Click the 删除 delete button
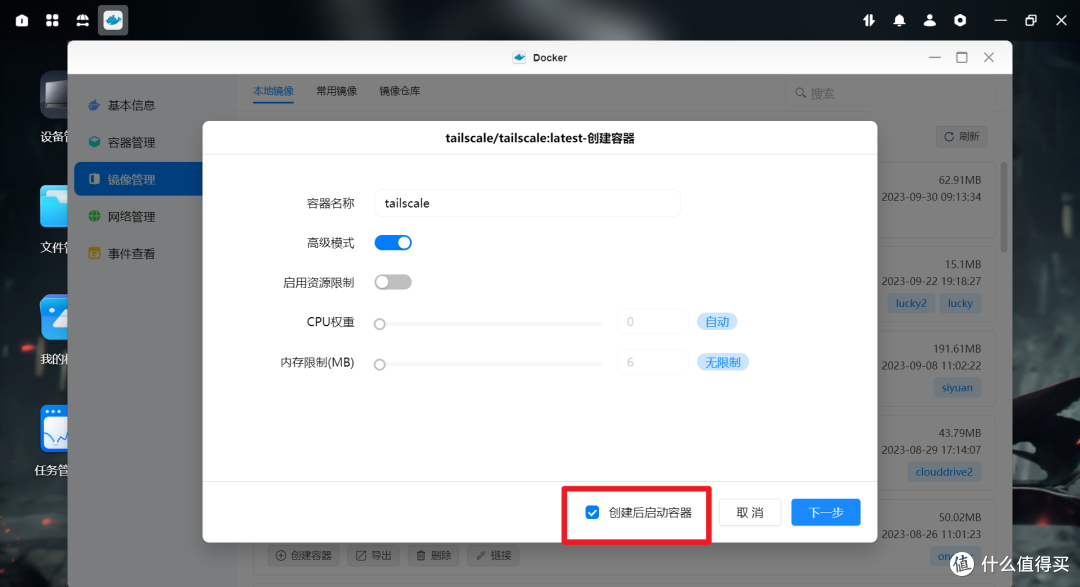This screenshot has height=587, width=1080. pyautogui.click(x=434, y=555)
